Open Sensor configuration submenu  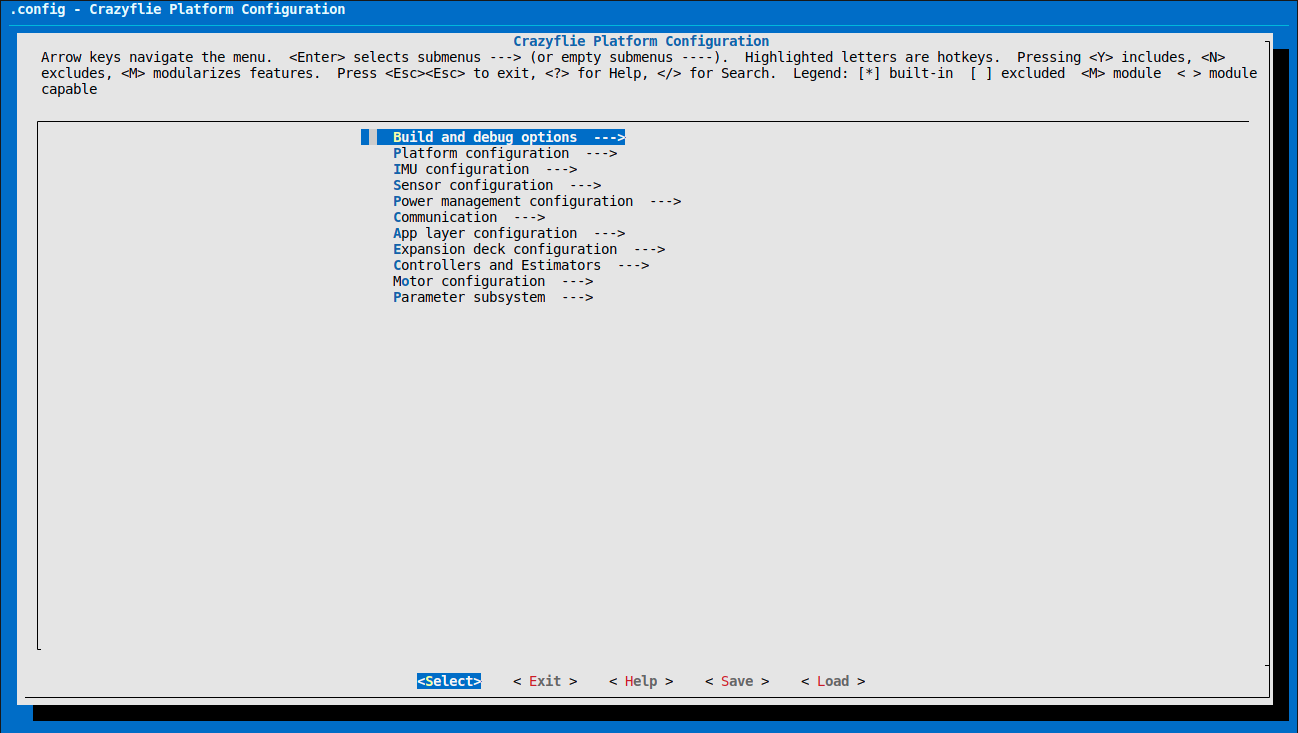(497, 185)
